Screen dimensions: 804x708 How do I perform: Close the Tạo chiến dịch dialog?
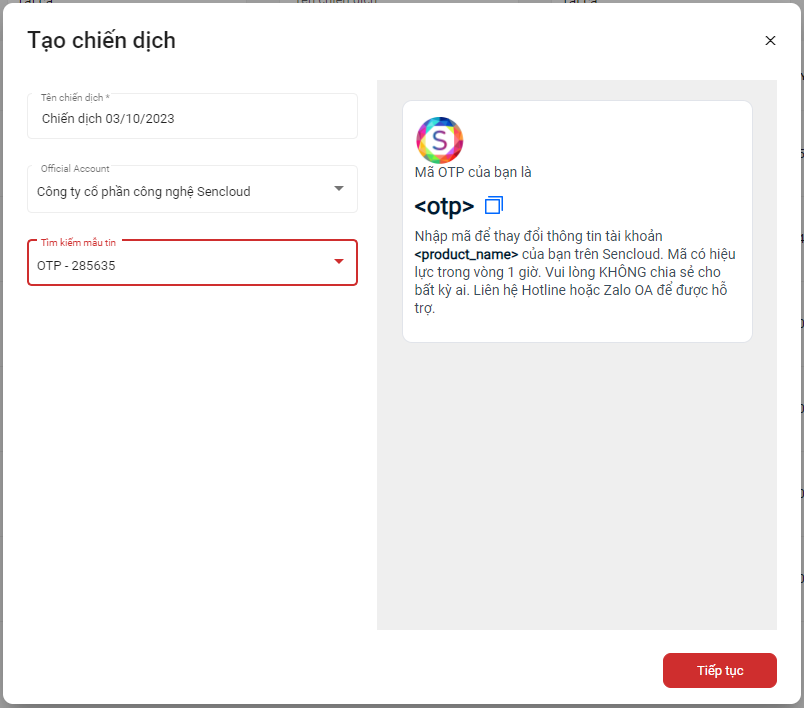(770, 41)
